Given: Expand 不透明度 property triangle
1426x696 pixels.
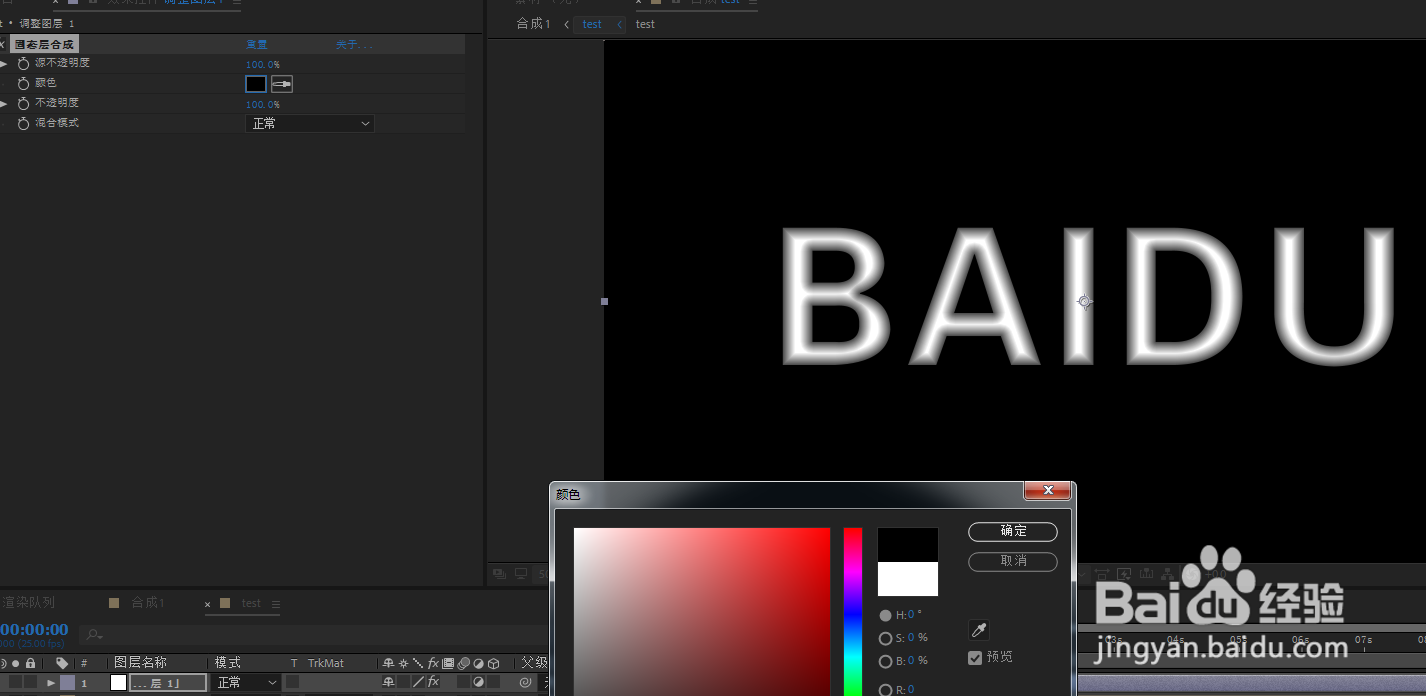Looking at the screenshot, I should pos(4,103).
